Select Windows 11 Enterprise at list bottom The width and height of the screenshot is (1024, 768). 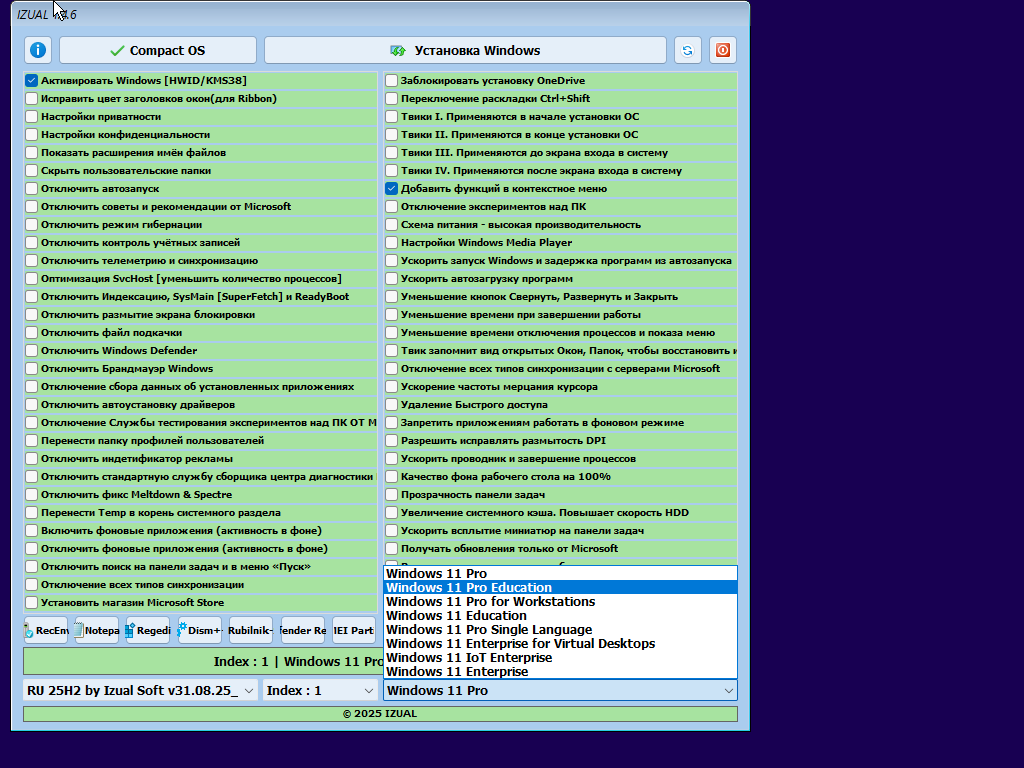560,672
